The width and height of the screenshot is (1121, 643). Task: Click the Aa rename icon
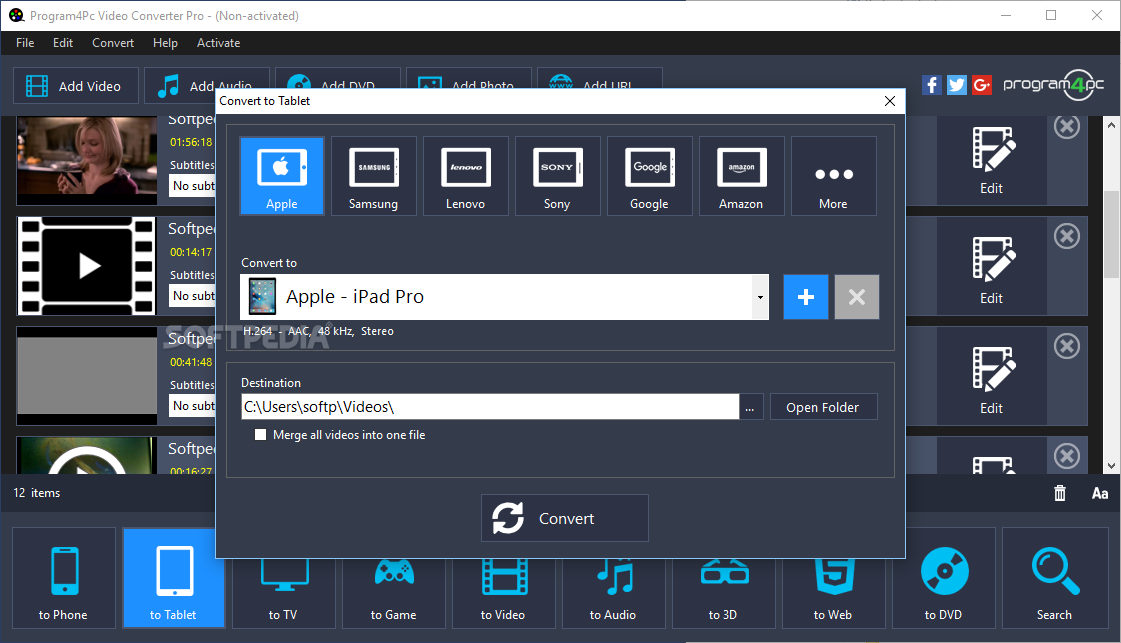click(1100, 493)
